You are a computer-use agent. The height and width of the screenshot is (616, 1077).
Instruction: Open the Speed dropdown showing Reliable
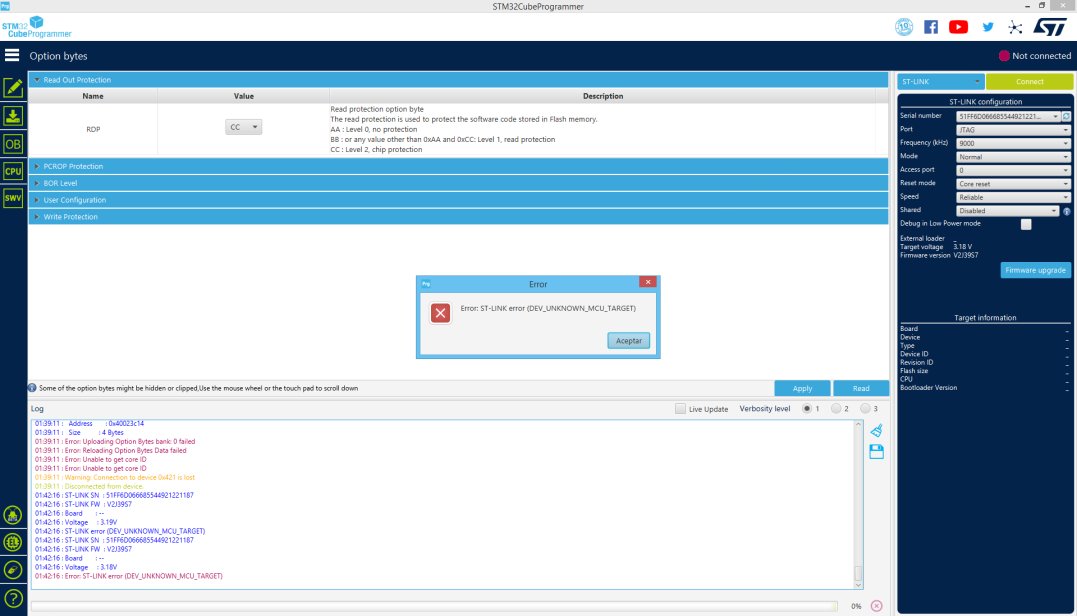click(x=1014, y=197)
